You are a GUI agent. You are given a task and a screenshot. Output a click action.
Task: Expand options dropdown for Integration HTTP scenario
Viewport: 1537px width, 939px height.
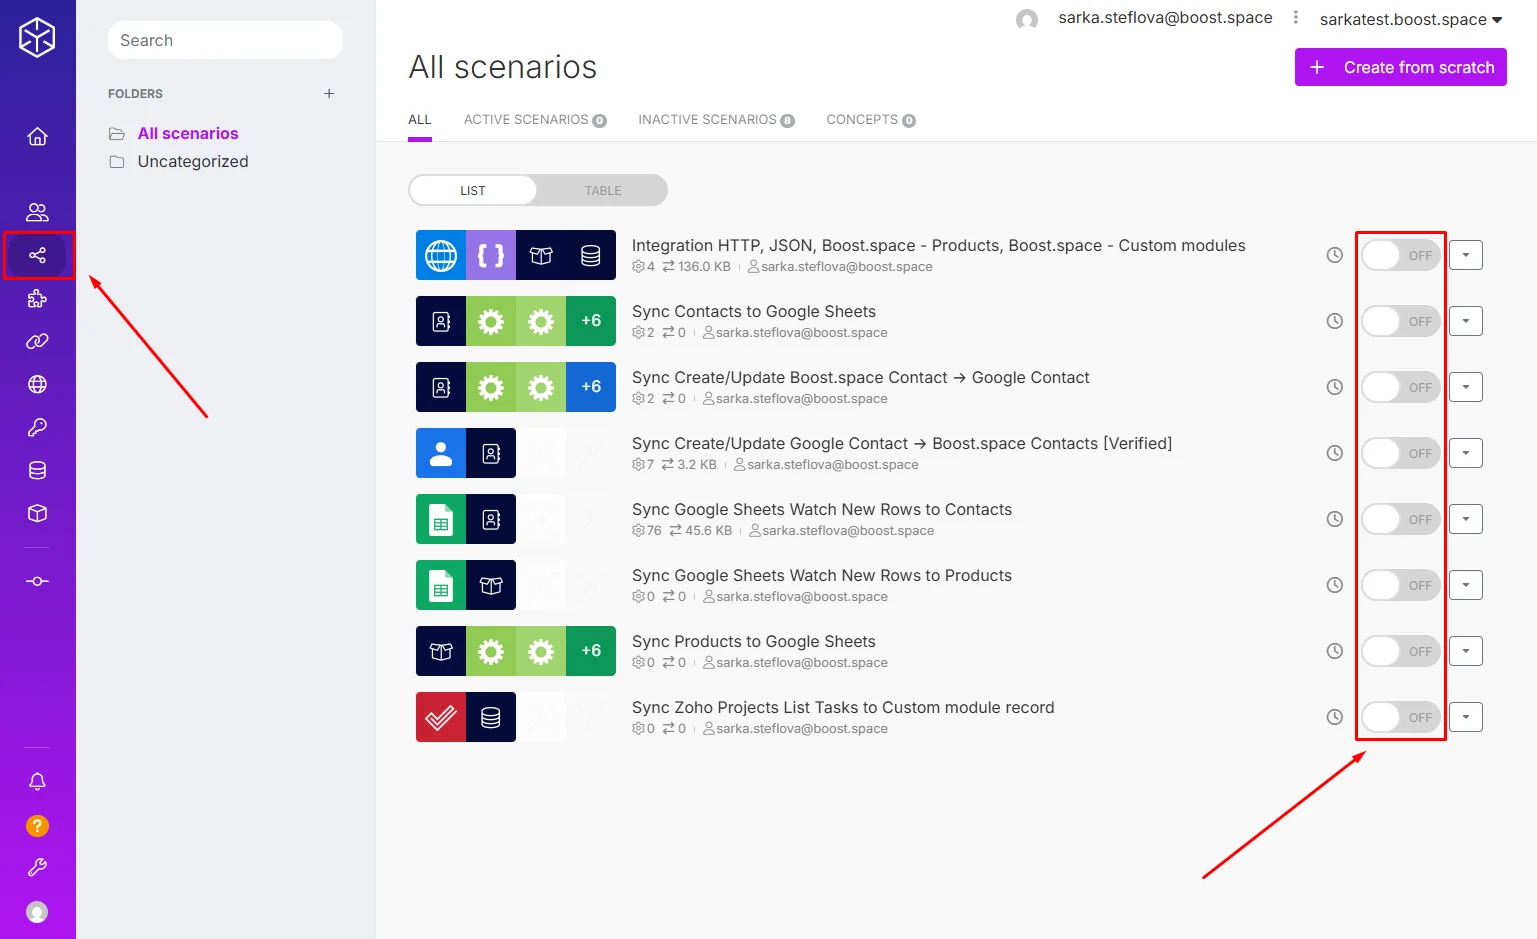(1466, 255)
